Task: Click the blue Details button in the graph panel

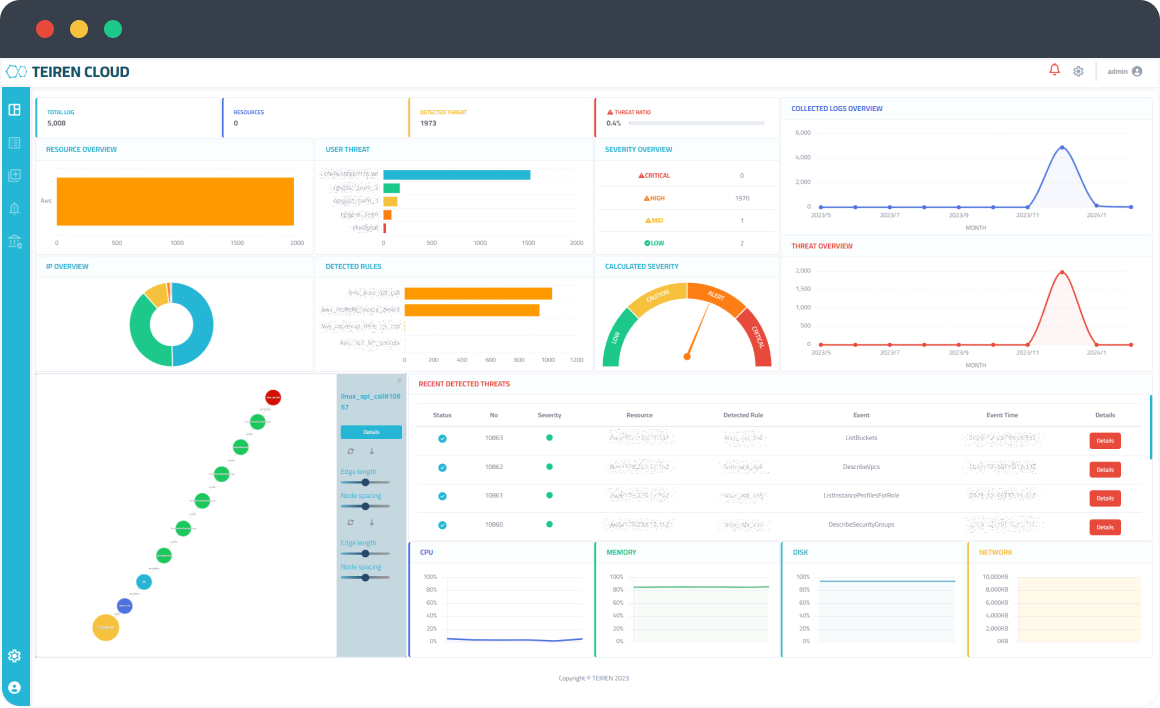Action: (371, 432)
